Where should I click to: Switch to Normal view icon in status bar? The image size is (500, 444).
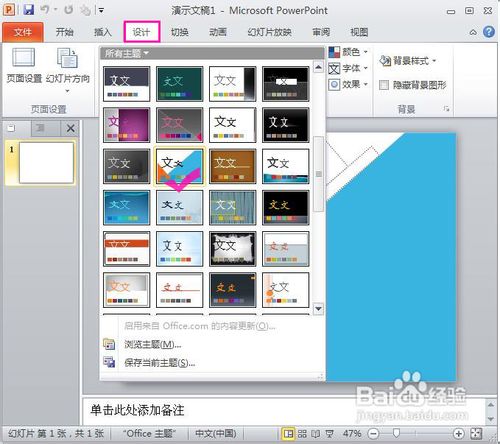288,434
